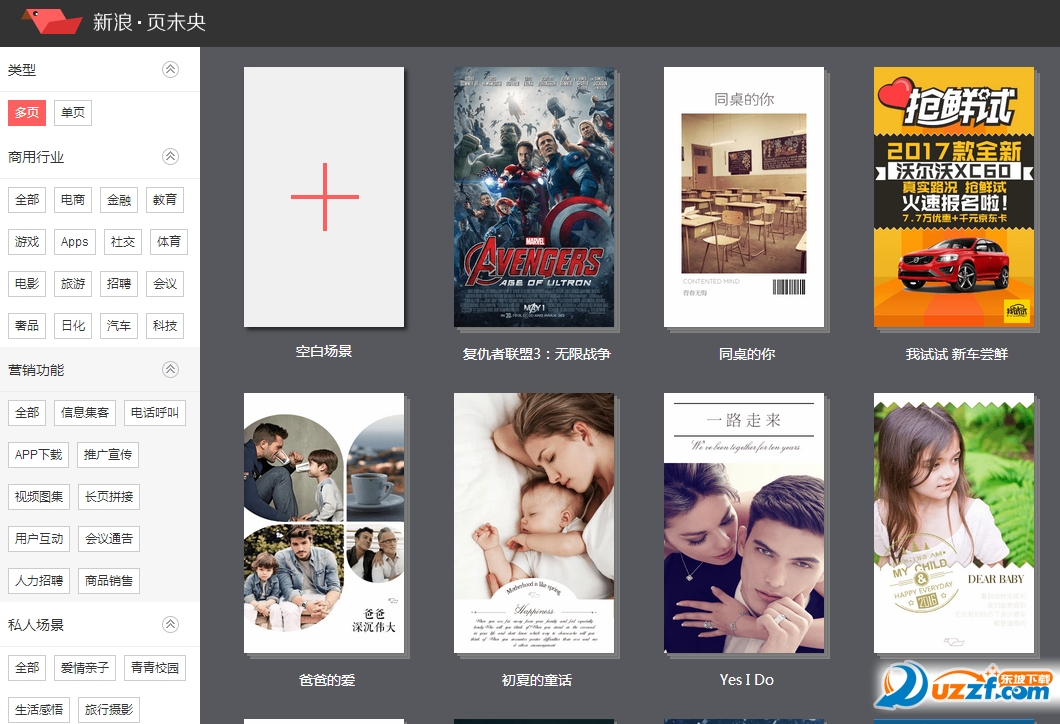
Task: Click the red plus in blank scene card
Action: (324, 197)
